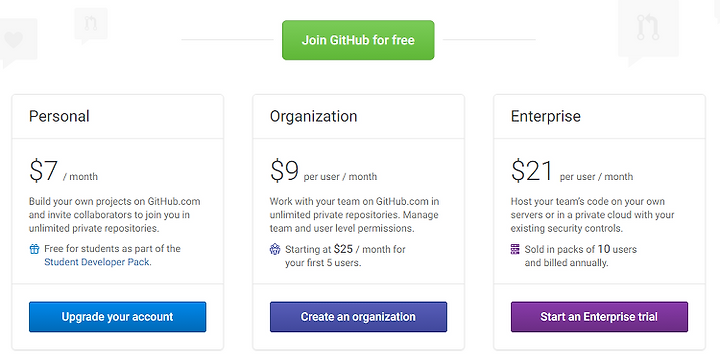Select Upgrade your account button
Screen dimensions: 720x360
click(x=118, y=317)
